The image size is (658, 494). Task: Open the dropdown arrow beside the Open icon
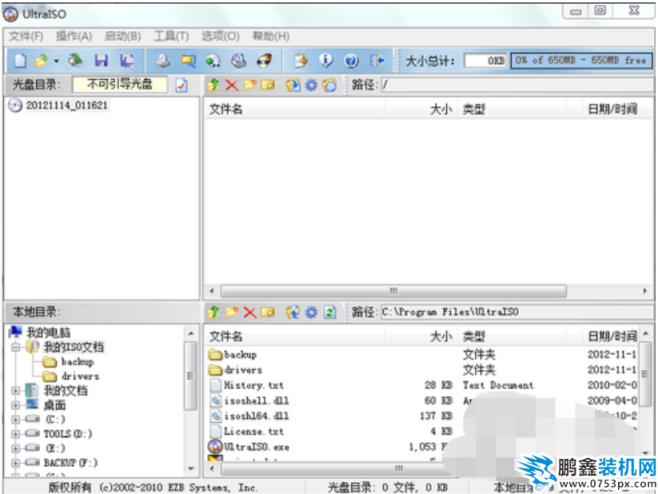tap(56, 61)
